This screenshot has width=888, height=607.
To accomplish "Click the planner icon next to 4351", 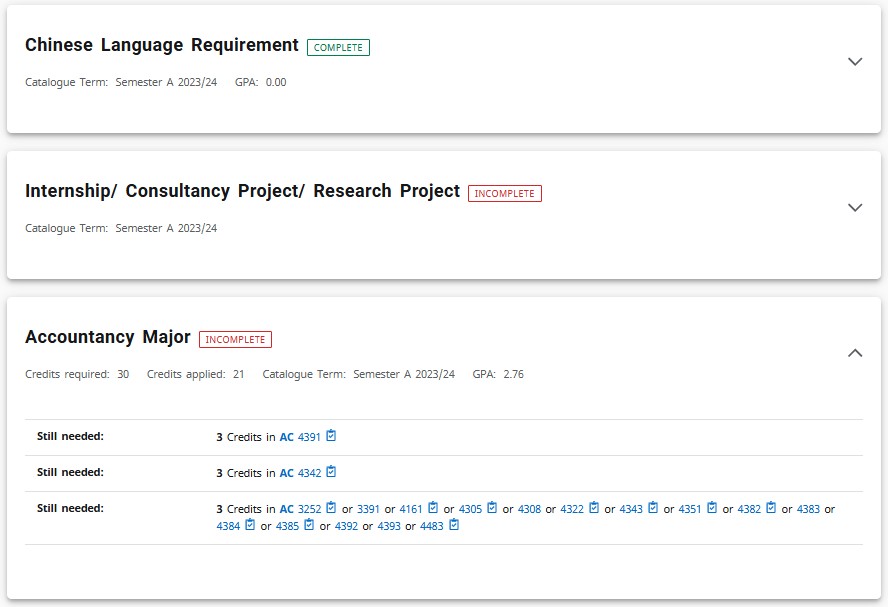I will [x=712, y=507].
